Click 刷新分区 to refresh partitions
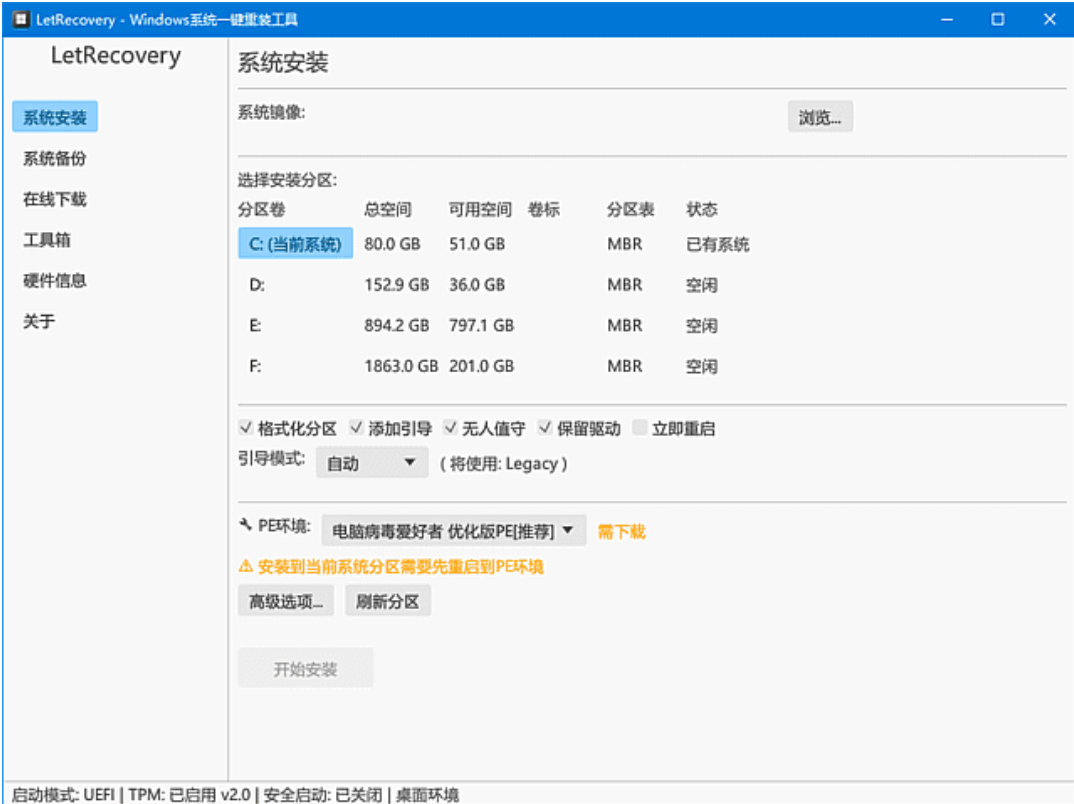This screenshot has width=1074, height=804. coord(388,600)
